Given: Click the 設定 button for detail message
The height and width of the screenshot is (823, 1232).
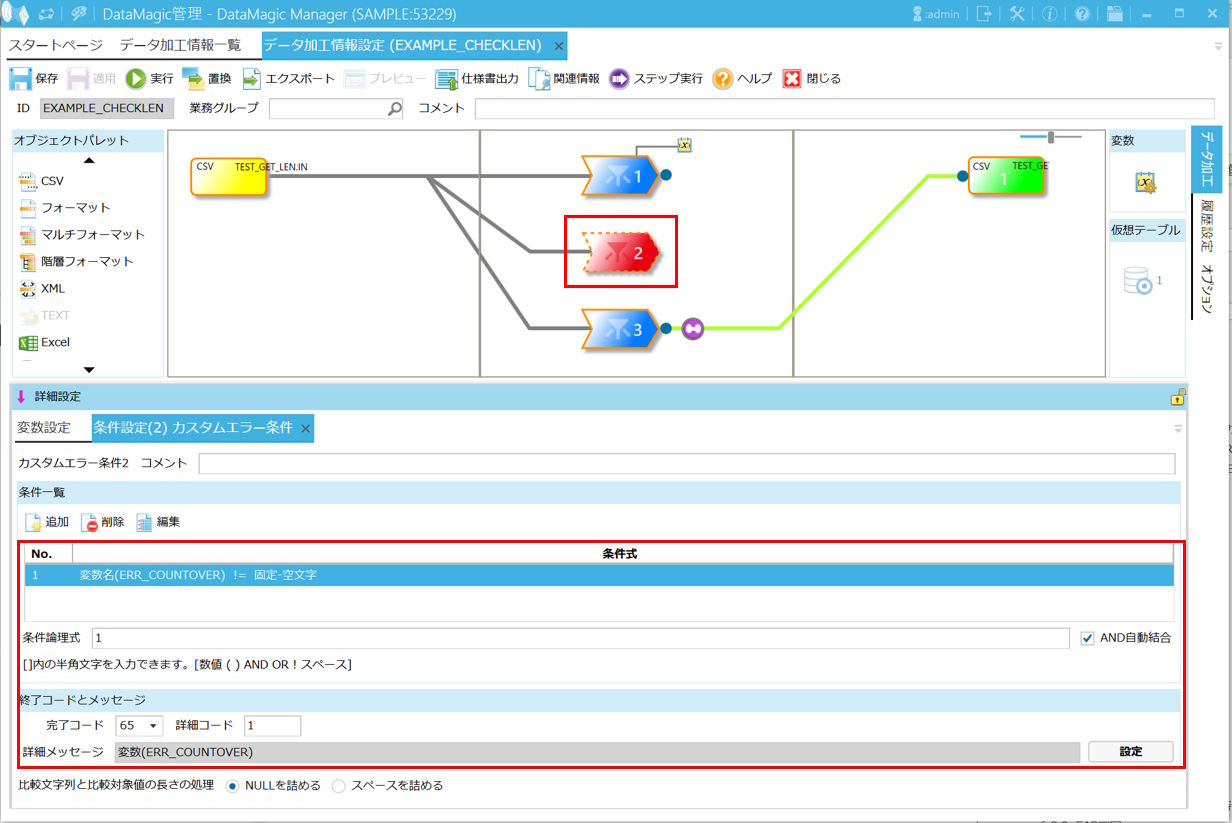Looking at the screenshot, I should (1130, 752).
